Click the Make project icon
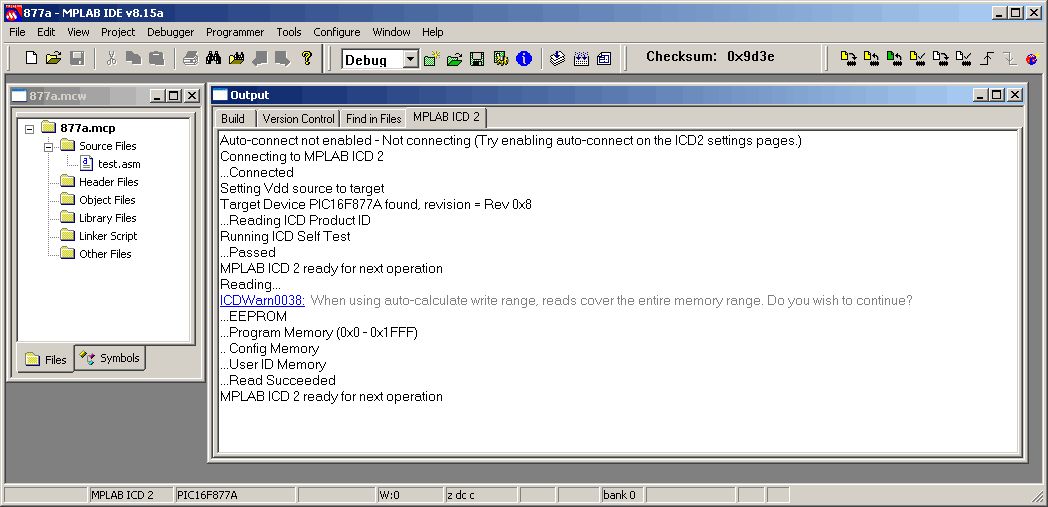Screen dimensions: 1048x507 click(557, 59)
